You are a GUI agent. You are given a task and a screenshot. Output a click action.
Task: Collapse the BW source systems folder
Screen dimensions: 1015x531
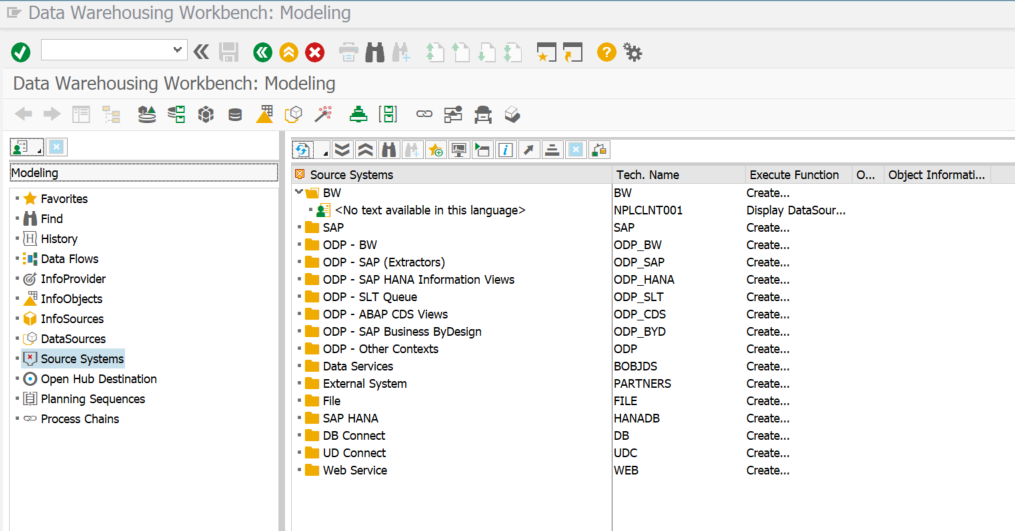click(x=299, y=192)
